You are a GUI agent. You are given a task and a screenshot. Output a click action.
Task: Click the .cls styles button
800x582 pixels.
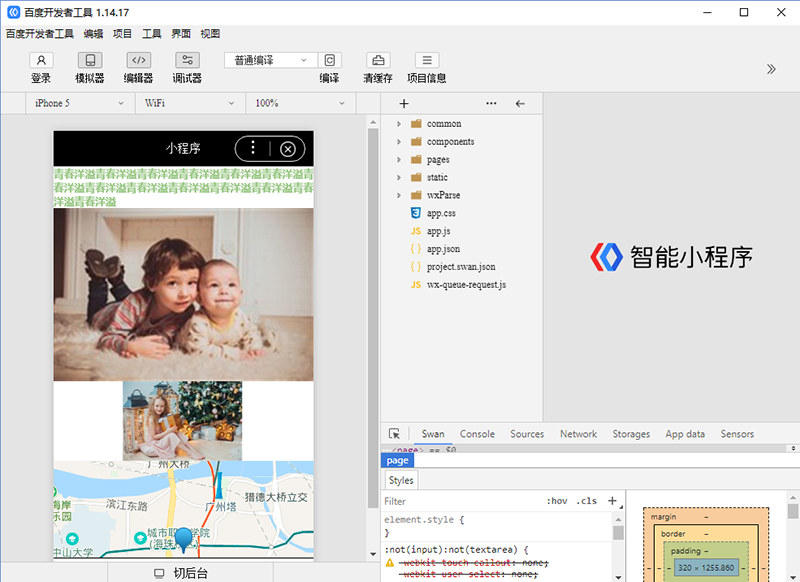pyautogui.click(x=588, y=501)
